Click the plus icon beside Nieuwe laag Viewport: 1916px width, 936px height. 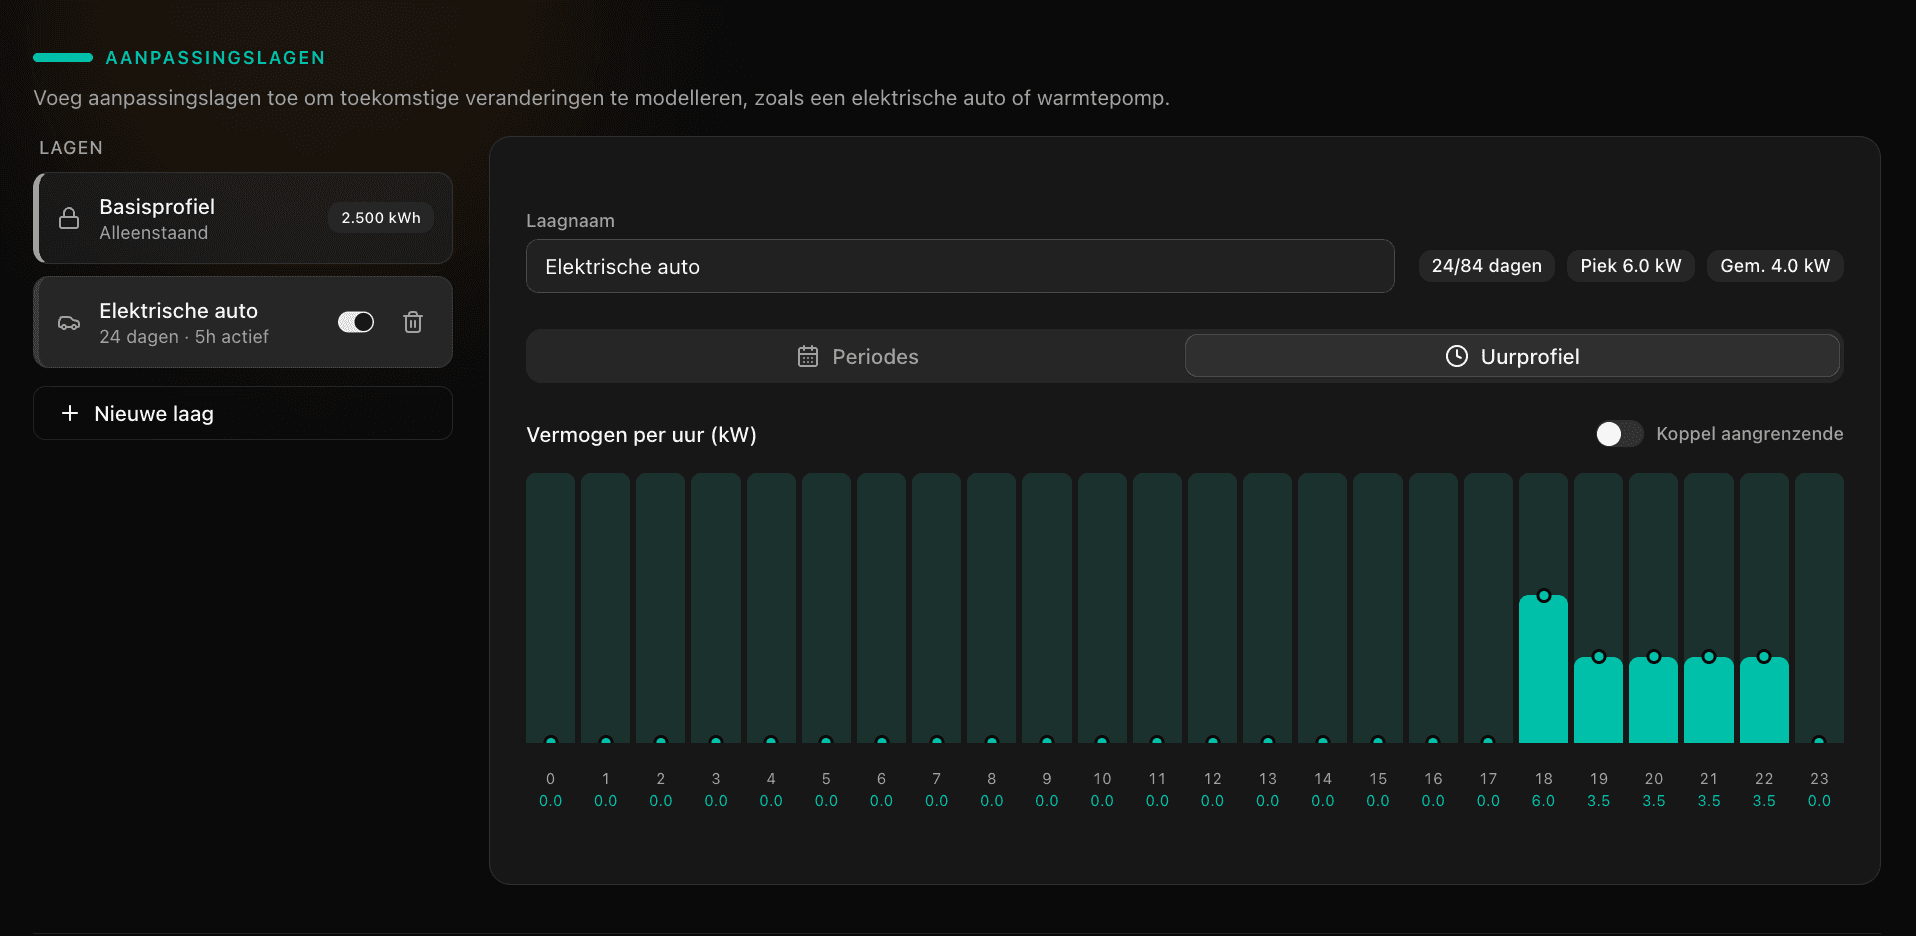70,413
